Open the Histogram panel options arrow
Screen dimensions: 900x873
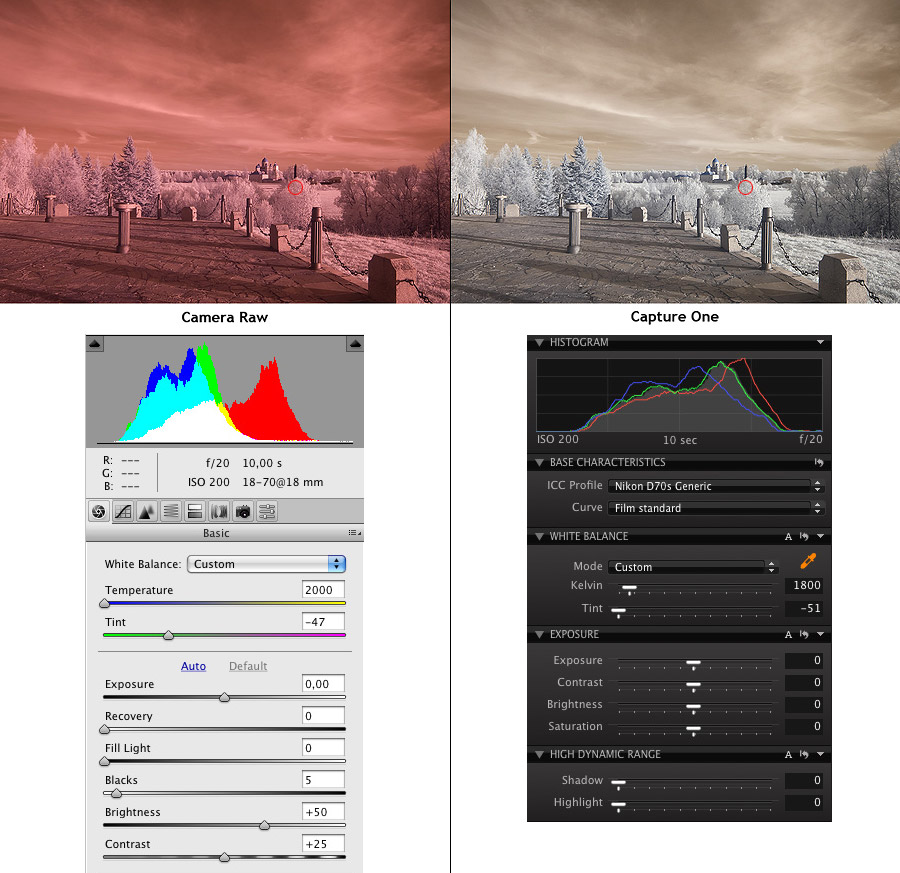click(x=821, y=342)
